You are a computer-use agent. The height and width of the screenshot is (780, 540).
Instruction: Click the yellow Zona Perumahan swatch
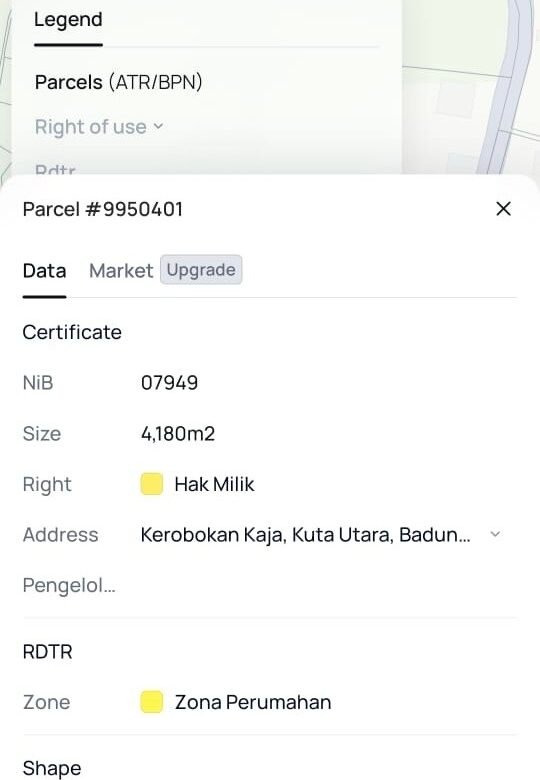(x=152, y=702)
